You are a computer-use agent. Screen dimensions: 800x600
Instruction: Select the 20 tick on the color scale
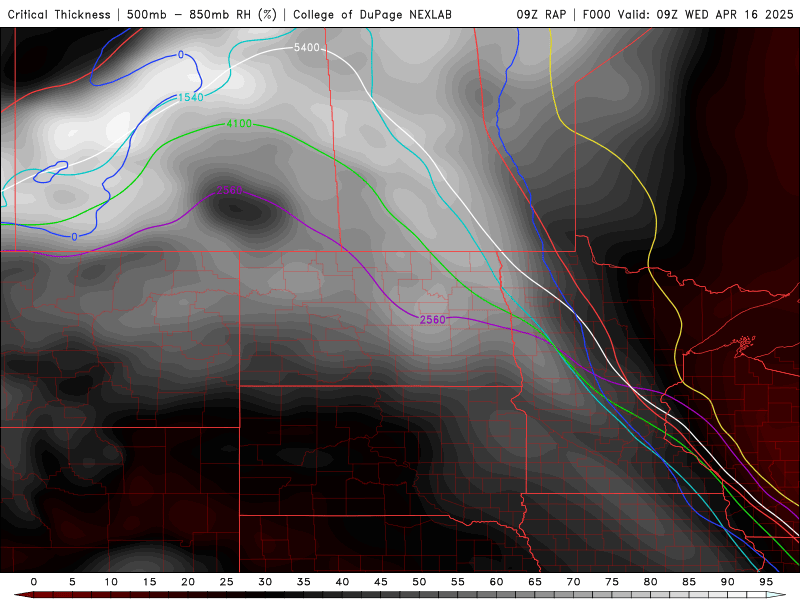(x=188, y=582)
